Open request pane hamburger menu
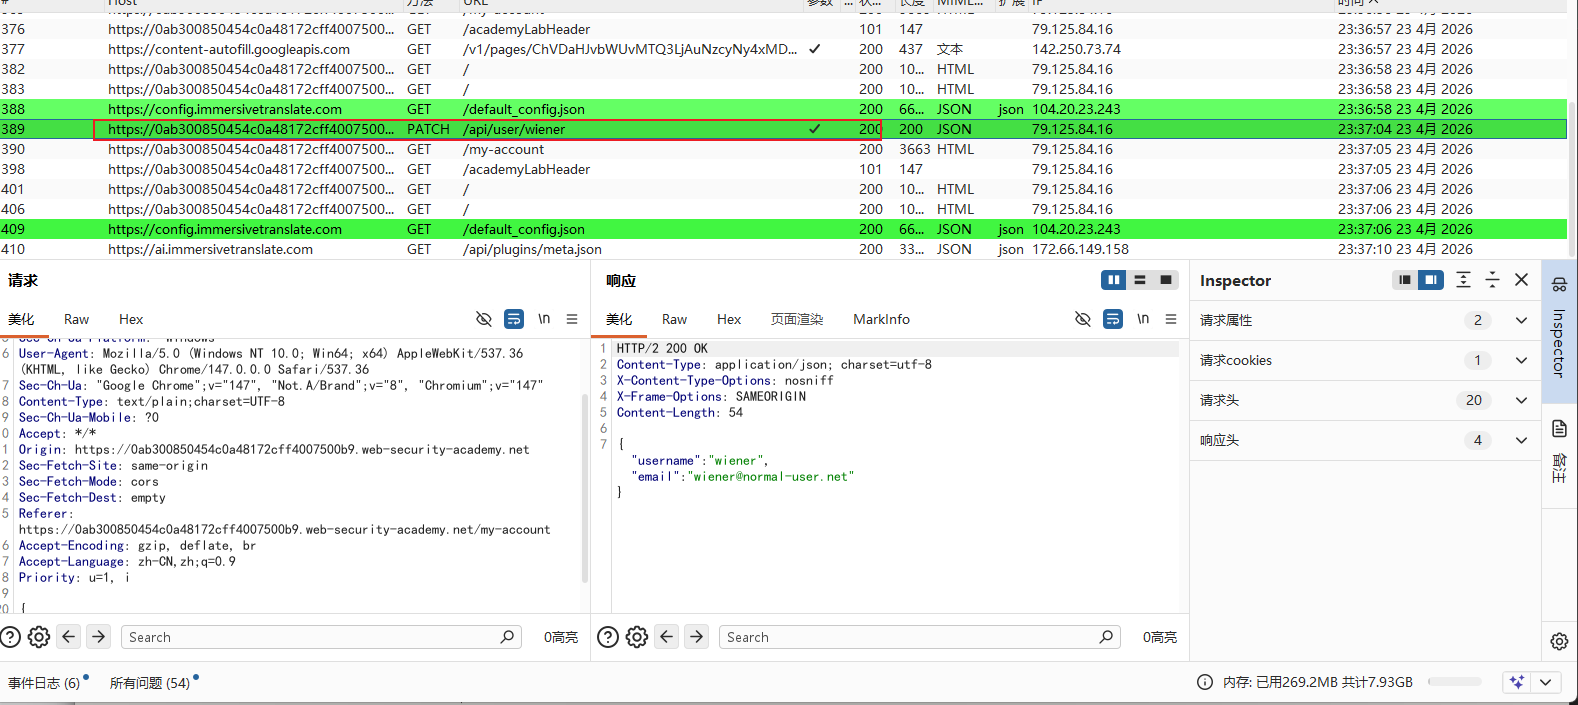The height and width of the screenshot is (705, 1578). click(x=572, y=319)
